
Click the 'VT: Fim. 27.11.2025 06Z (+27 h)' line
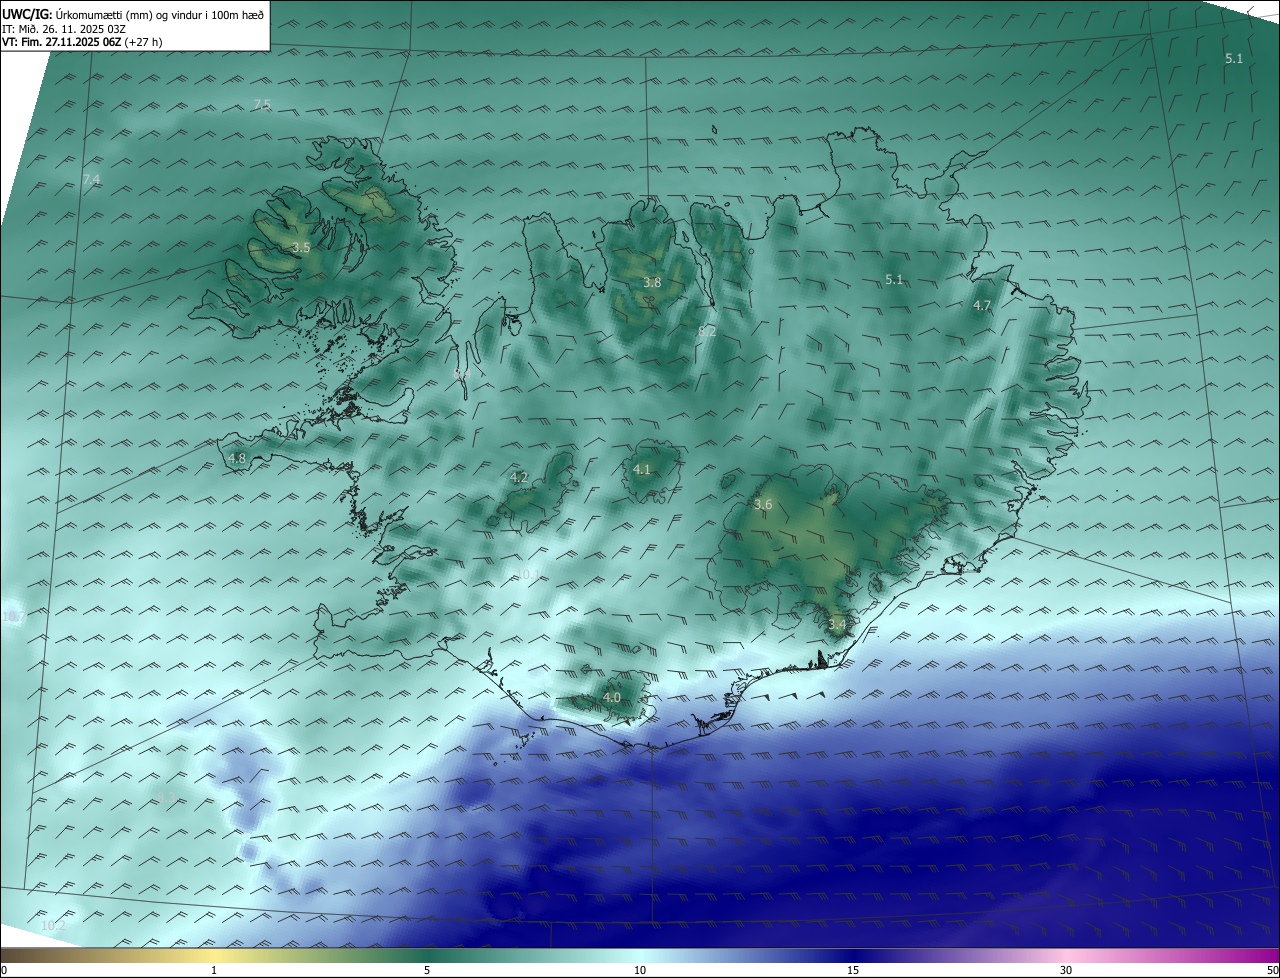click(x=82, y=42)
